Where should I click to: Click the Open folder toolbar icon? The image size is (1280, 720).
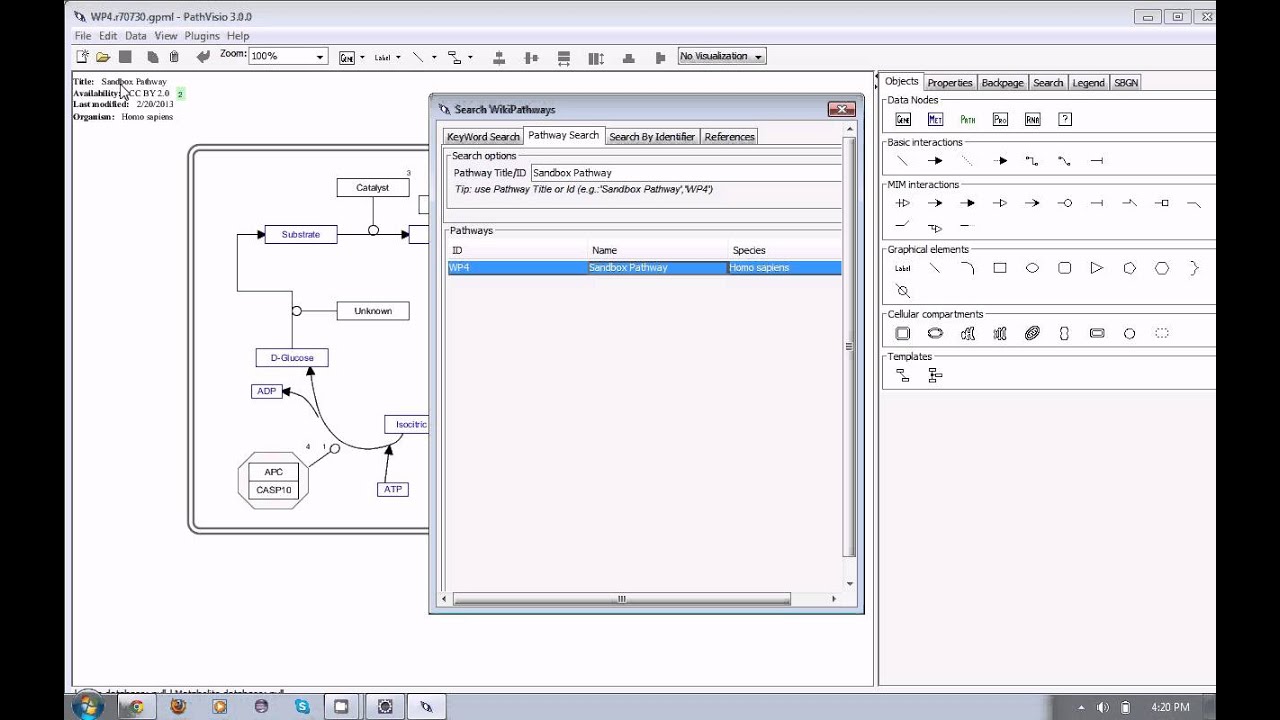pos(103,57)
